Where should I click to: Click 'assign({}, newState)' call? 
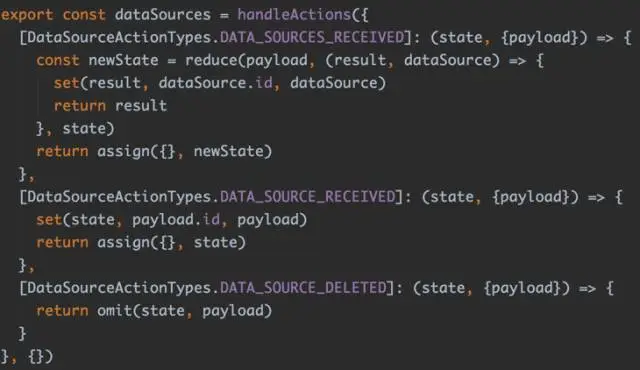click(x=184, y=152)
